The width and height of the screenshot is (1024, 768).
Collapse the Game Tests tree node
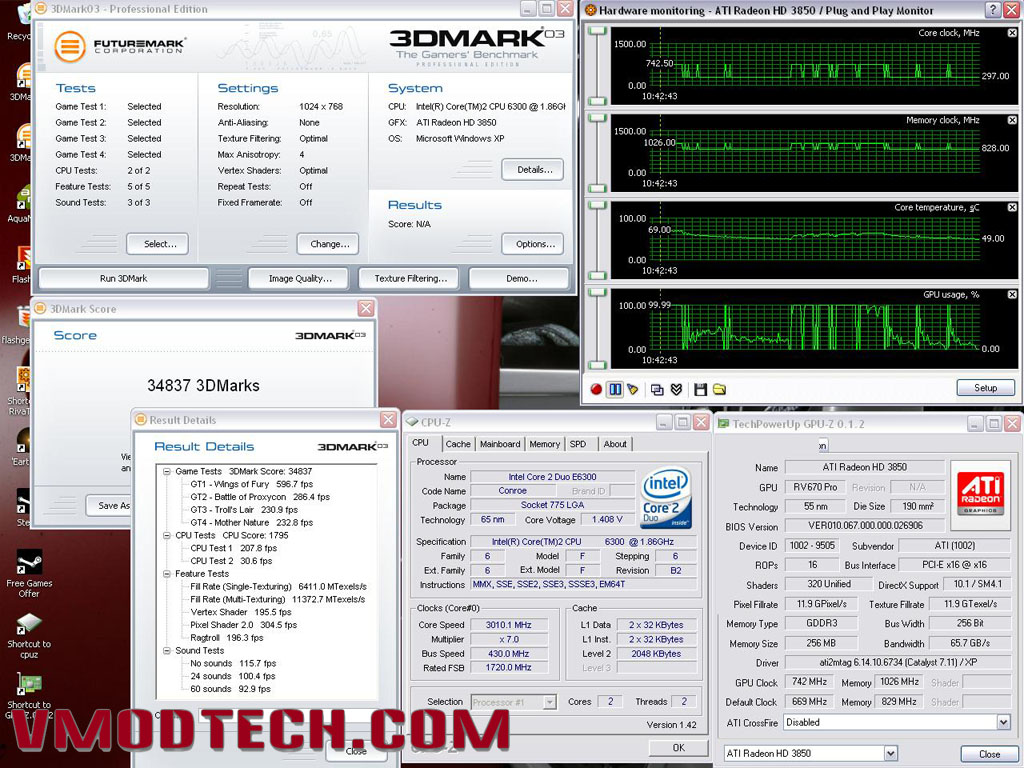[x=167, y=472]
